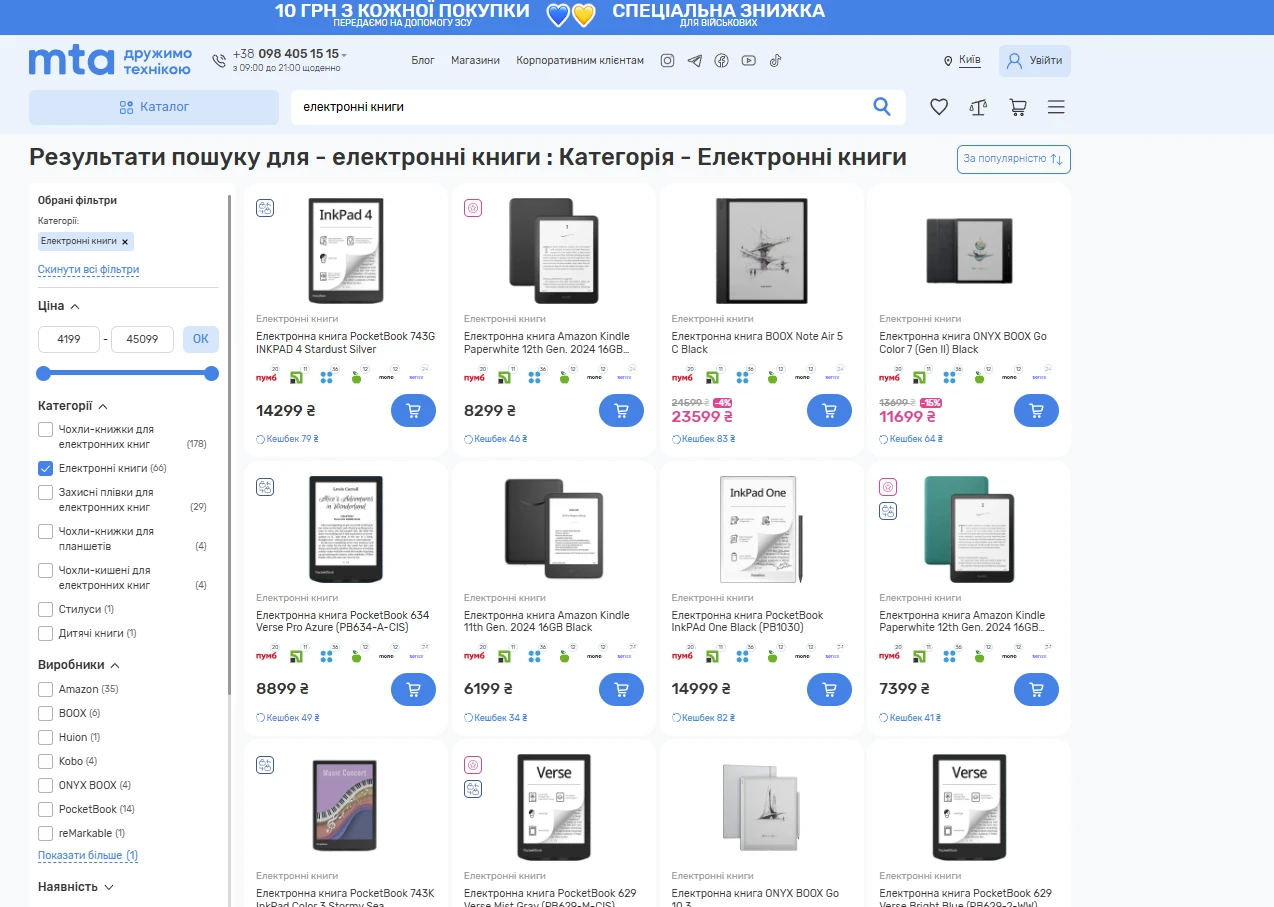Check Чохли-книжки для планшетів
1274x907 pixels.
45,532
